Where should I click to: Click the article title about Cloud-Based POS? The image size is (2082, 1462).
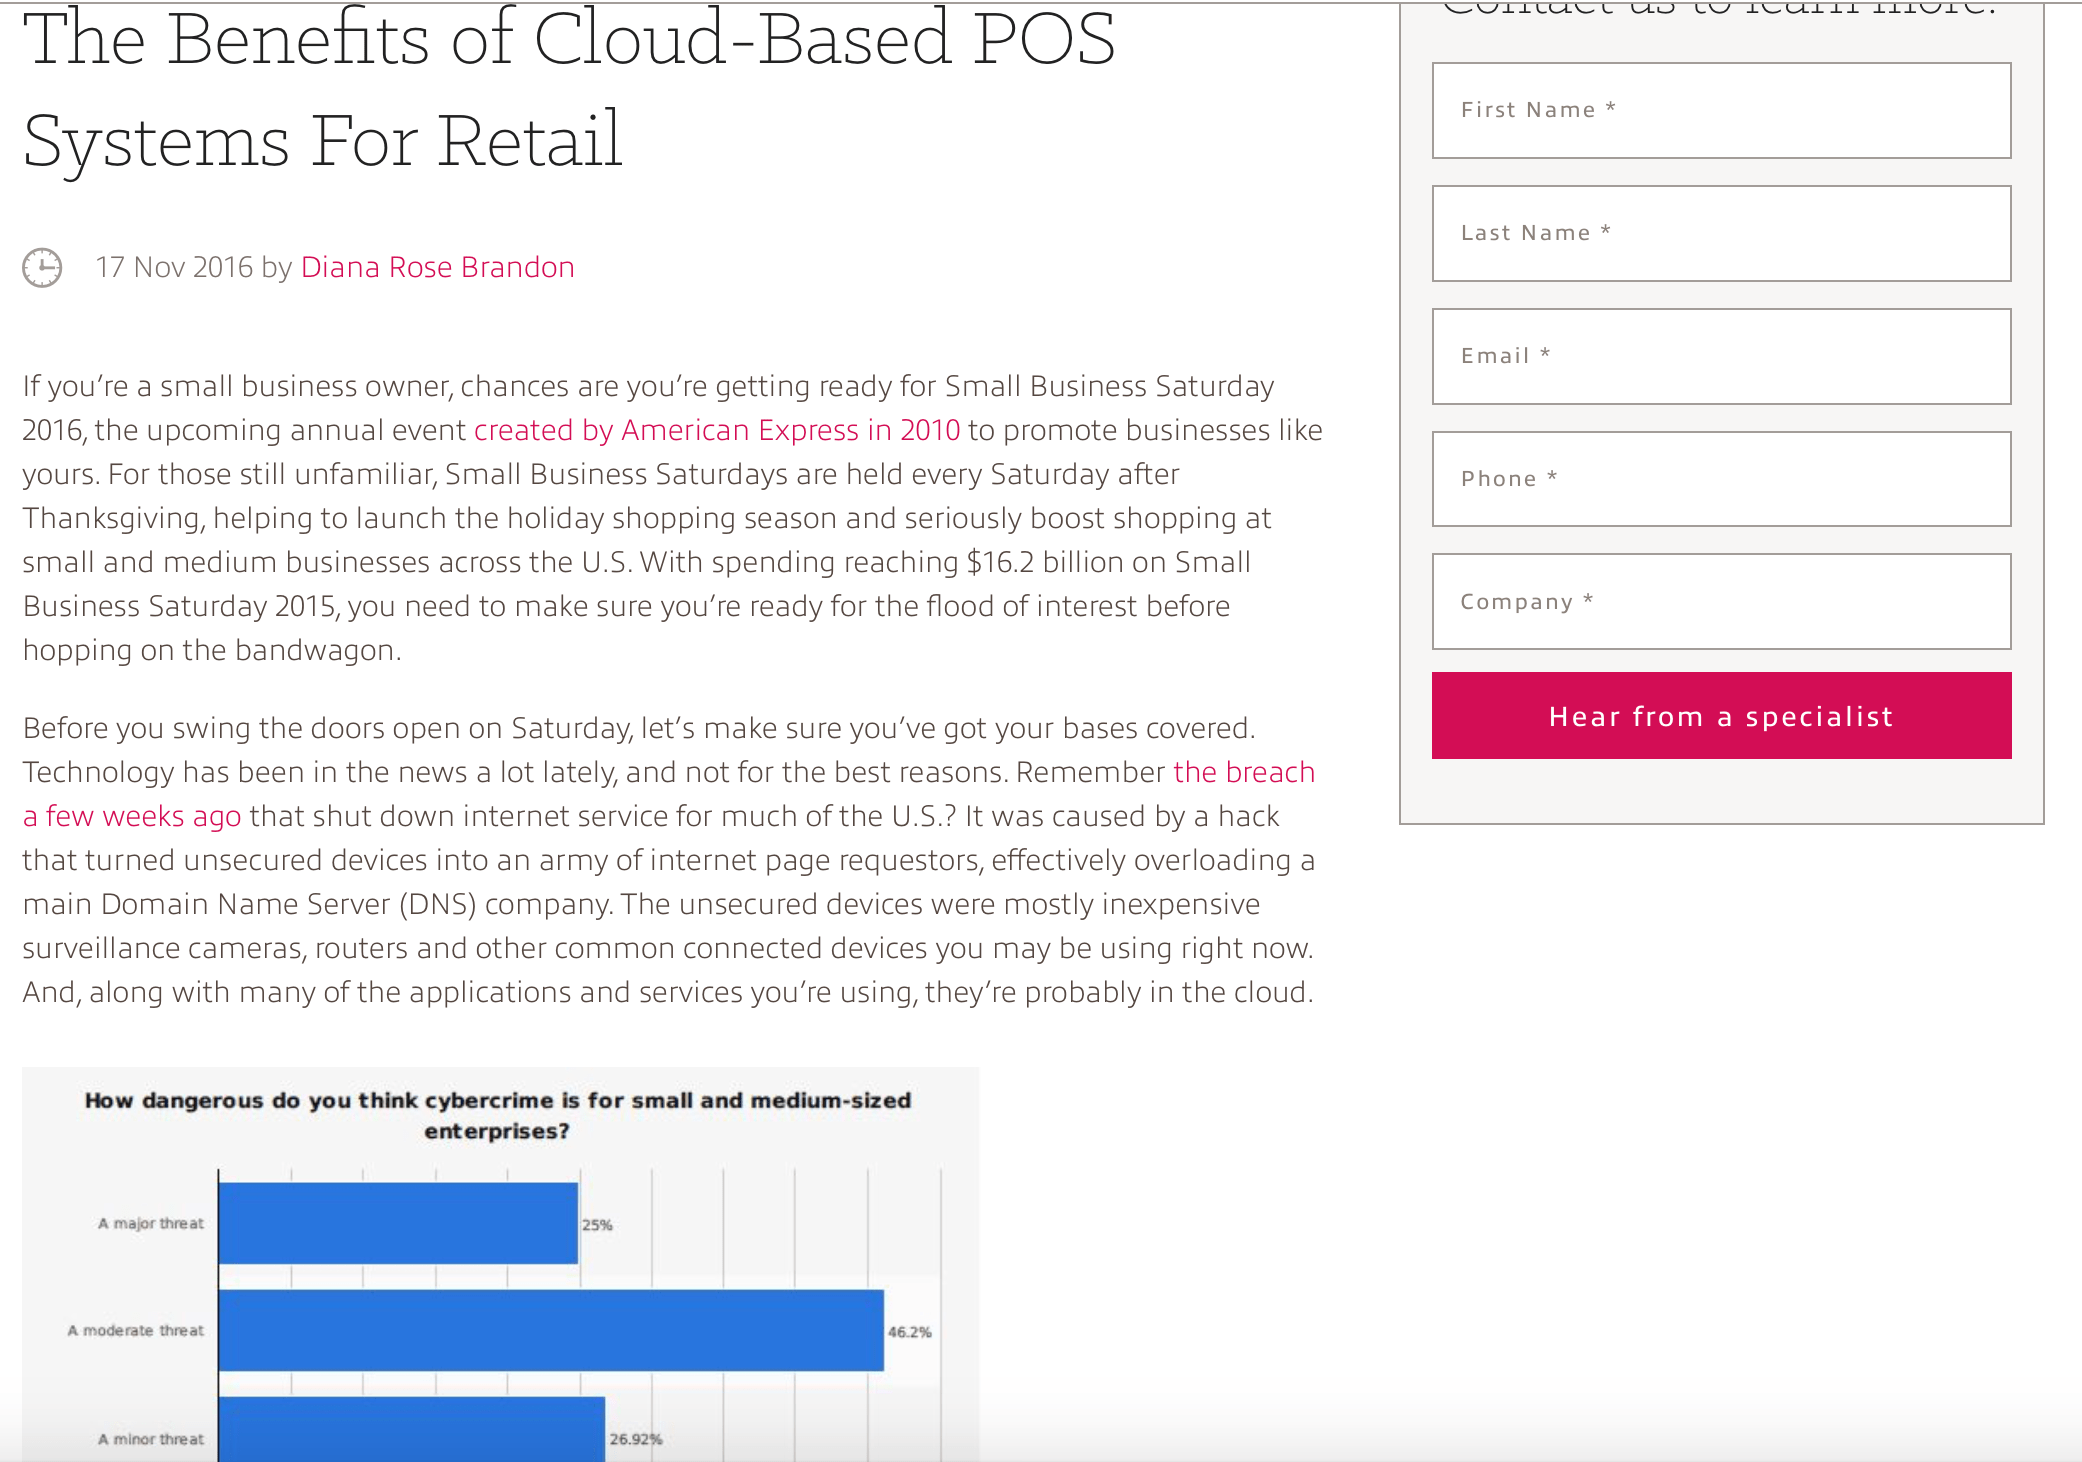coord(568,90)
